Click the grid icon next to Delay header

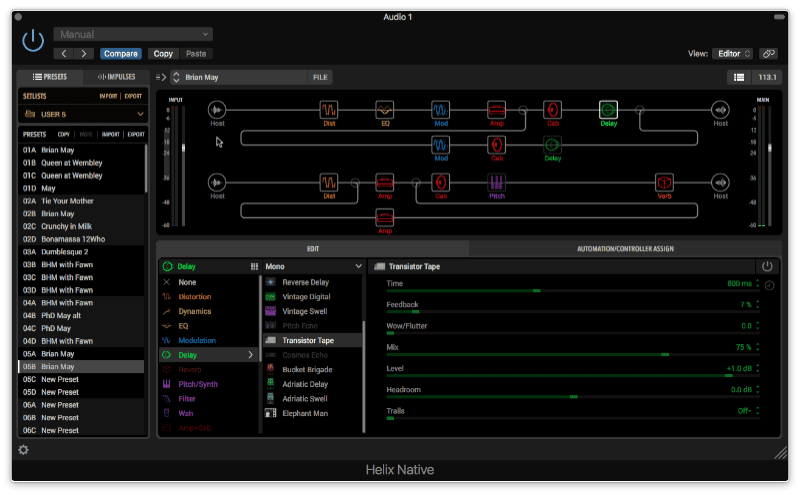pos(254,266)
